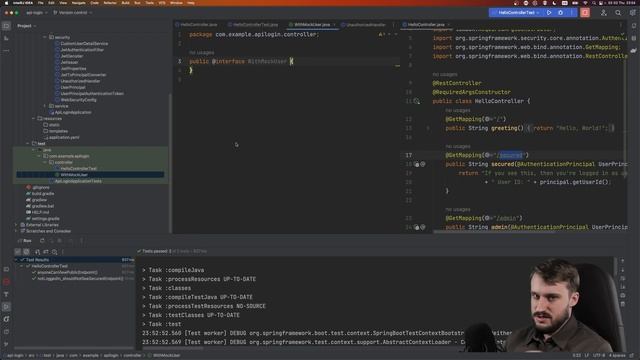The height and width of the screenshot is (360, 640).
Task: Open the Navigate menu in menu bar
Action: (x=79, y=3)
